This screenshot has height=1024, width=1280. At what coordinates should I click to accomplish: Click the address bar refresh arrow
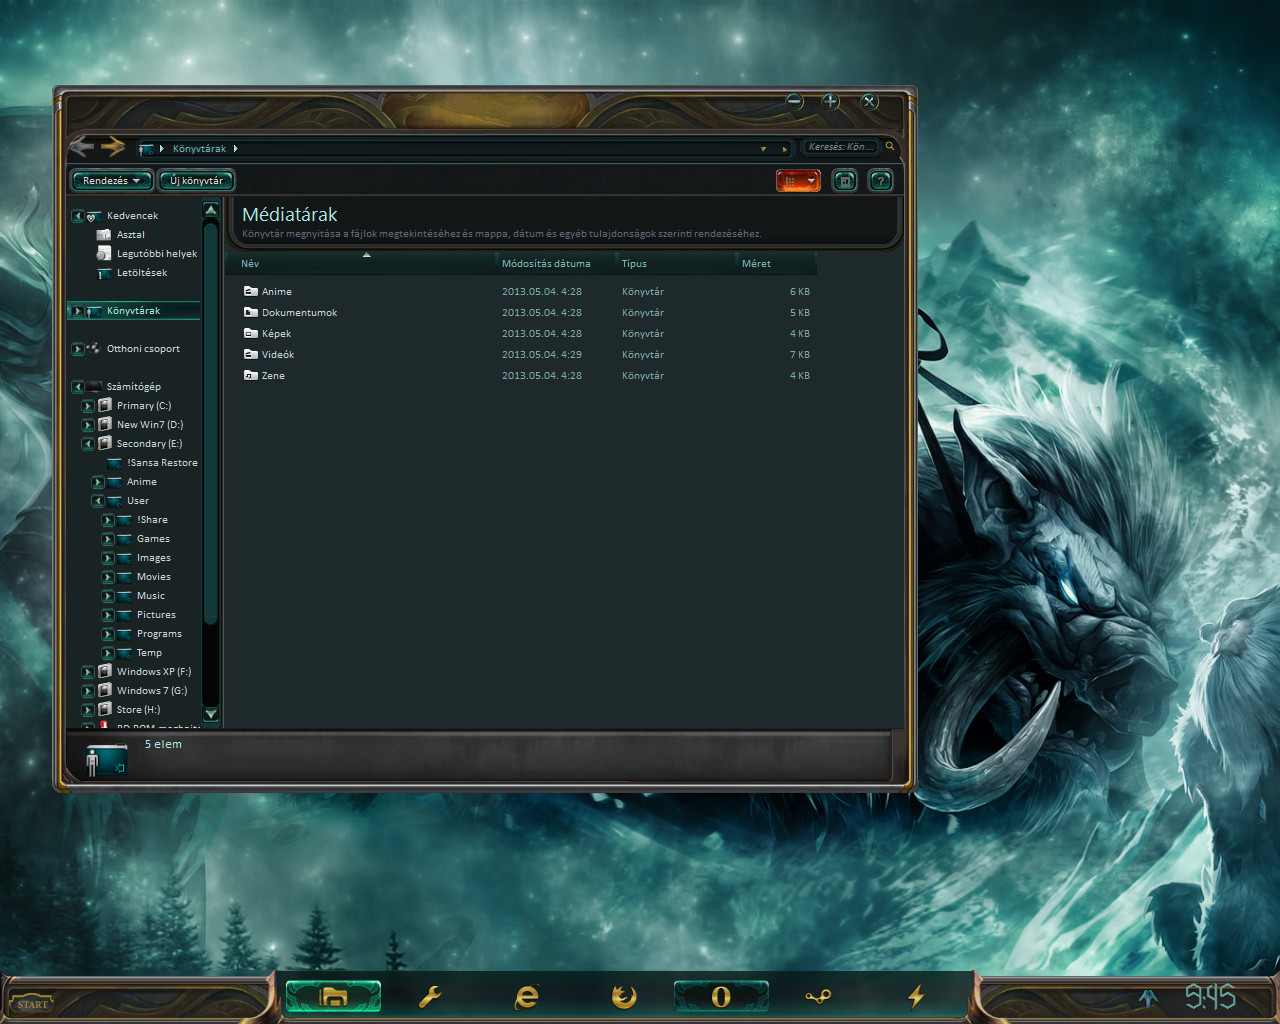click(x=784, y=149)
